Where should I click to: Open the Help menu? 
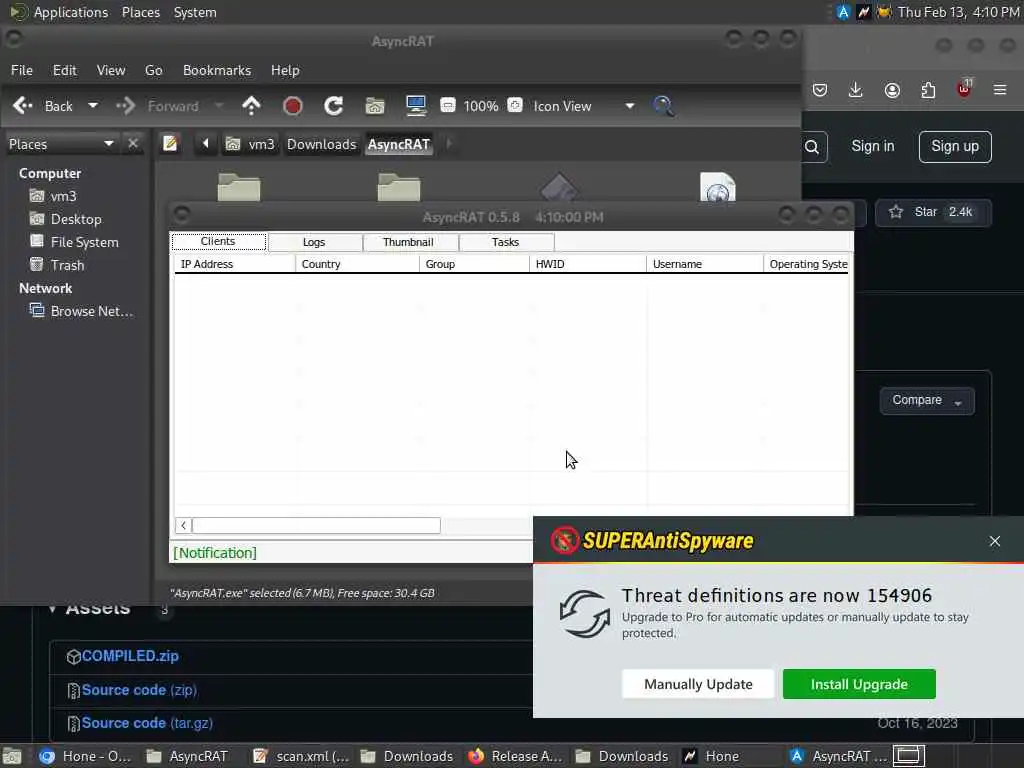coord(285,70)
